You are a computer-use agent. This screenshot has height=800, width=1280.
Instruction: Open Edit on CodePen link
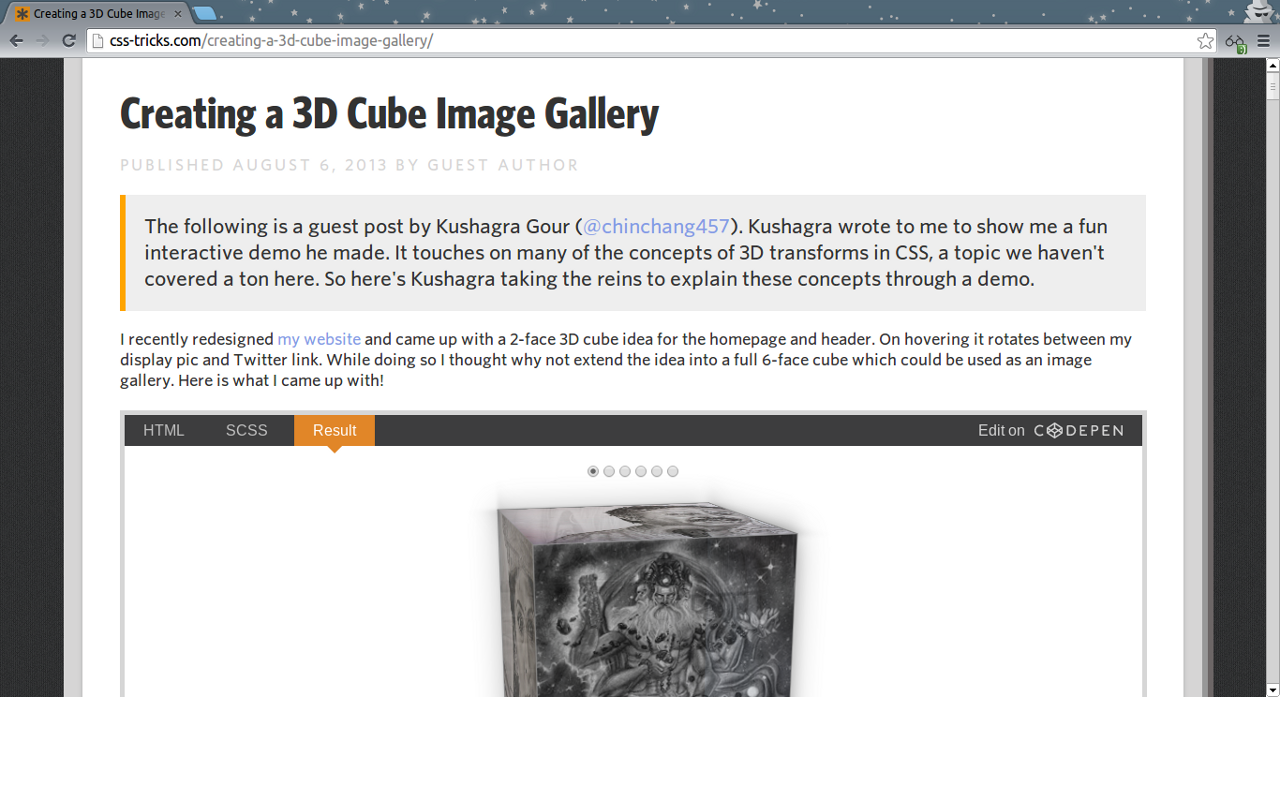[x=1051, y=430]
